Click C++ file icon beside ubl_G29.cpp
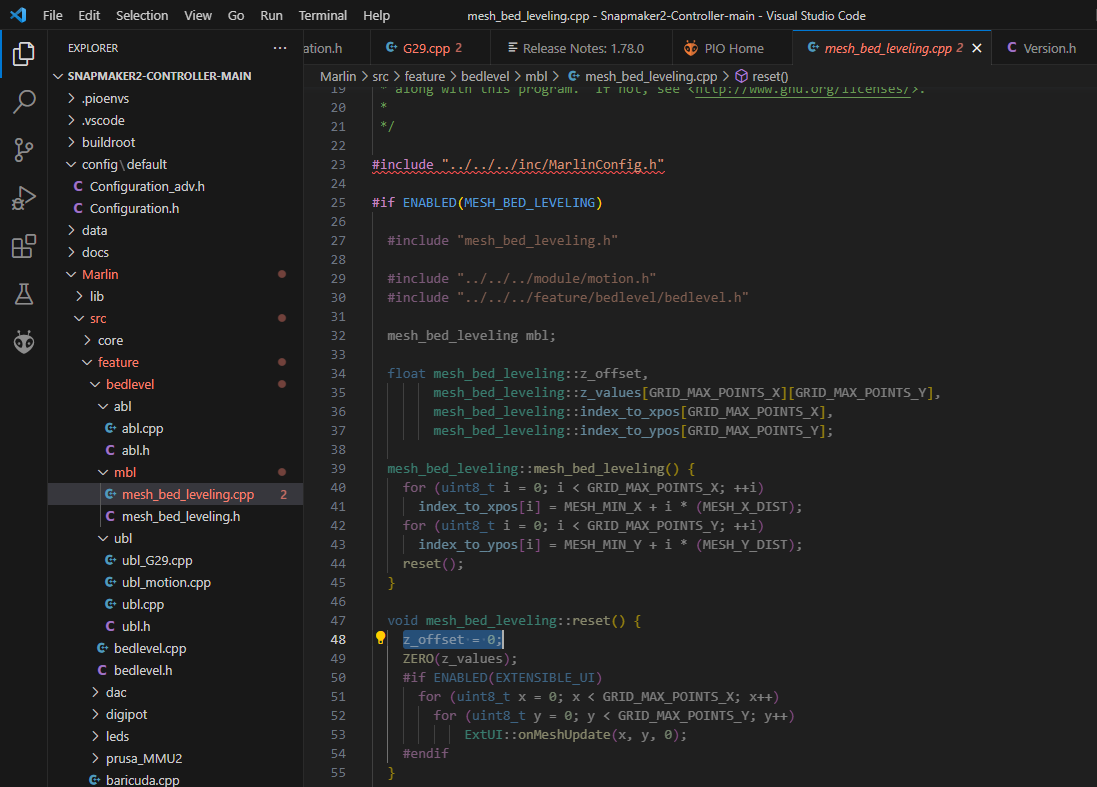 (111, 560)
